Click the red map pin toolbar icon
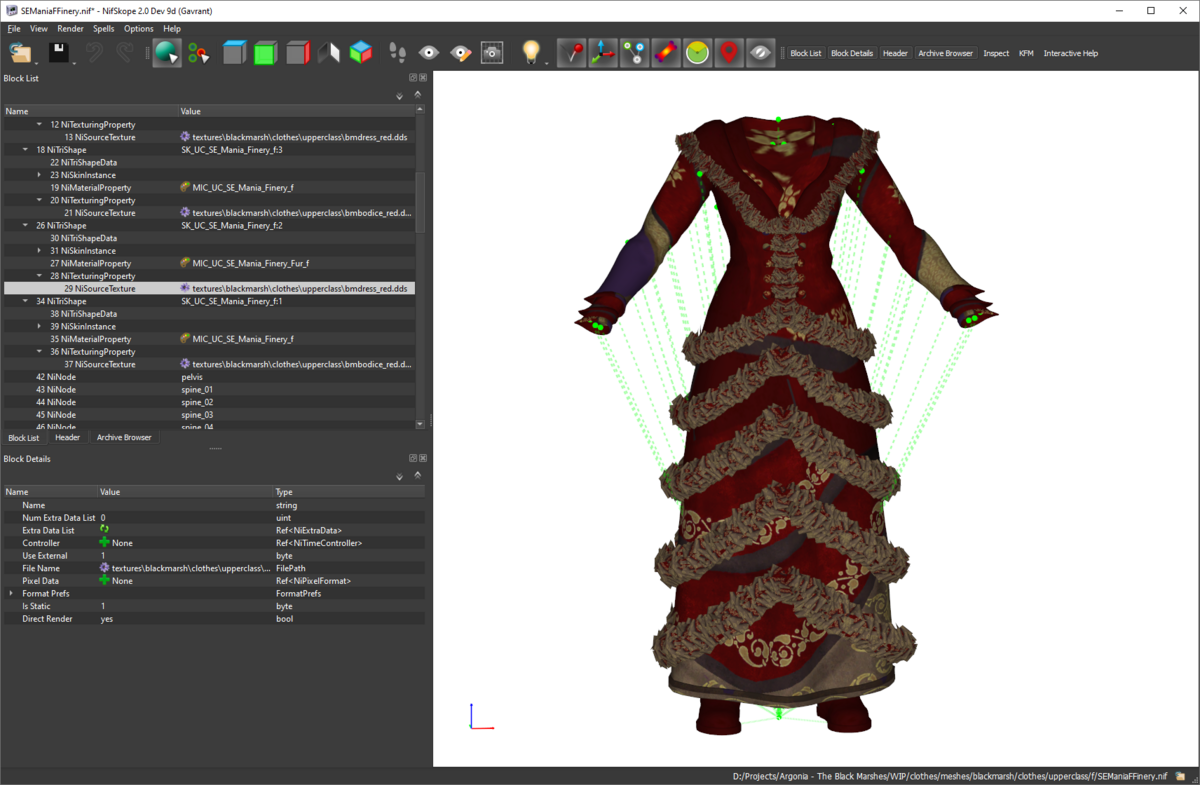The height and width of the screenshot is (785, 1200). (x=729, y=53)
